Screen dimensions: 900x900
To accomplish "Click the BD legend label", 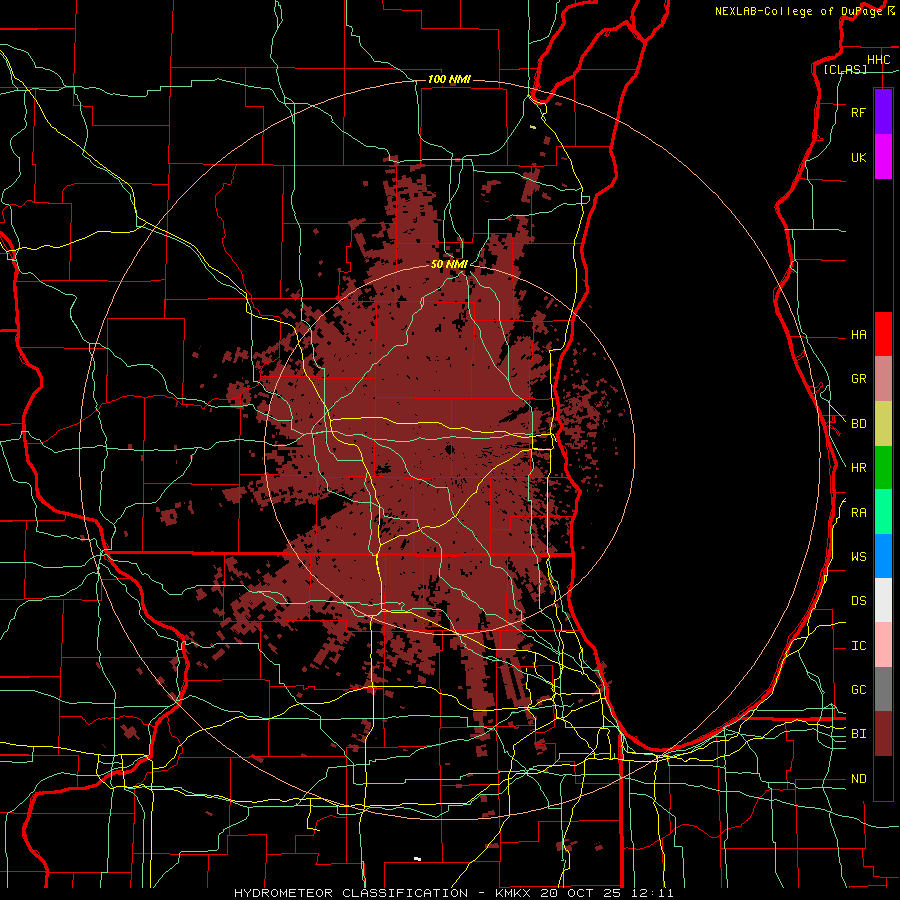I will [858, 424].
